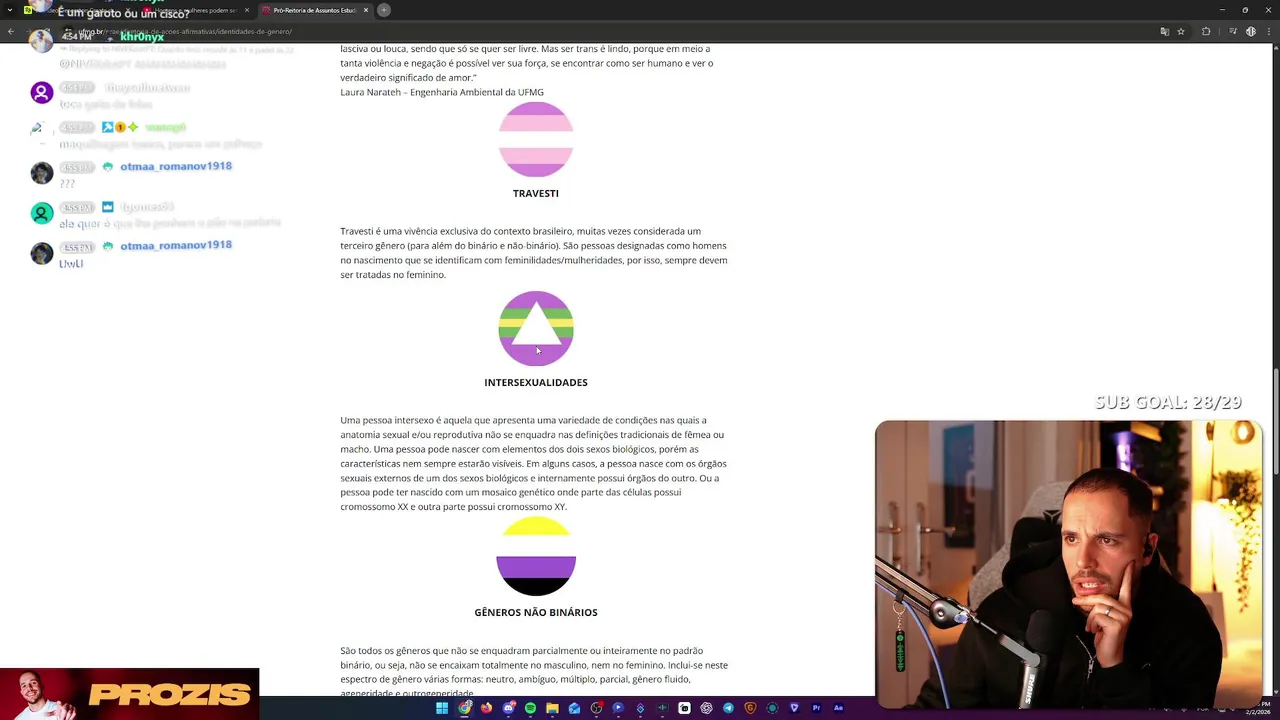Click the Travesti pink striped flag circle
The width and height of the screenshot is (1280, 720).
536,139
